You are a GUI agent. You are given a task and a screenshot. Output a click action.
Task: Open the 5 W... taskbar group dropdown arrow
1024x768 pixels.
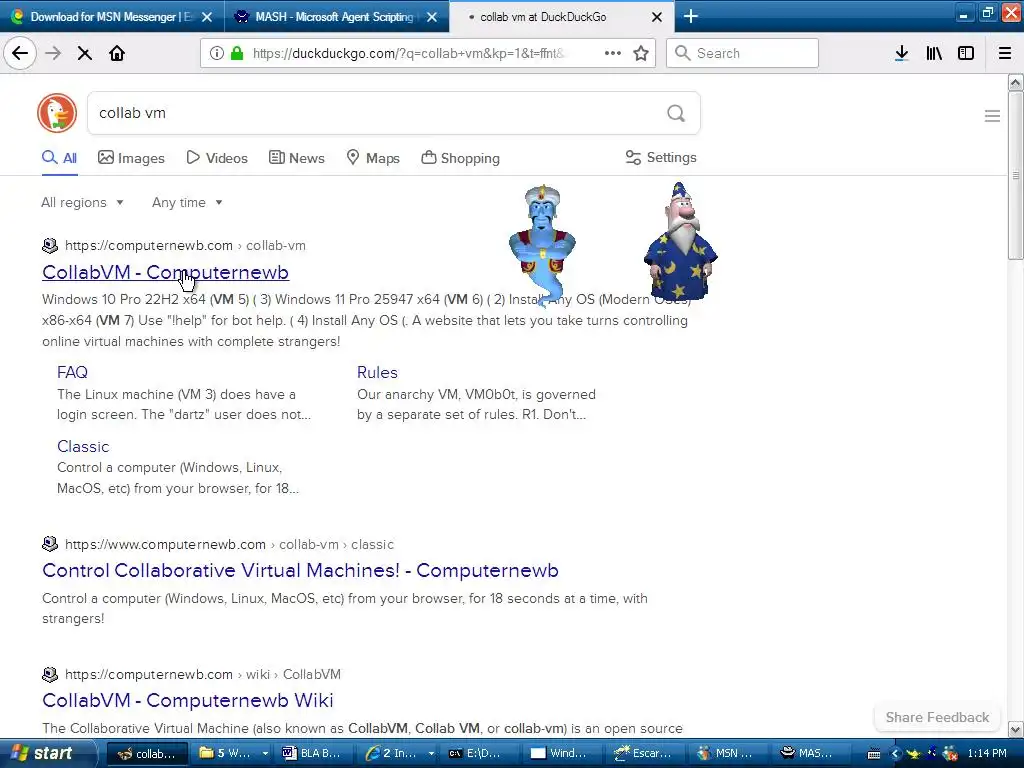[x=264, y=753]
